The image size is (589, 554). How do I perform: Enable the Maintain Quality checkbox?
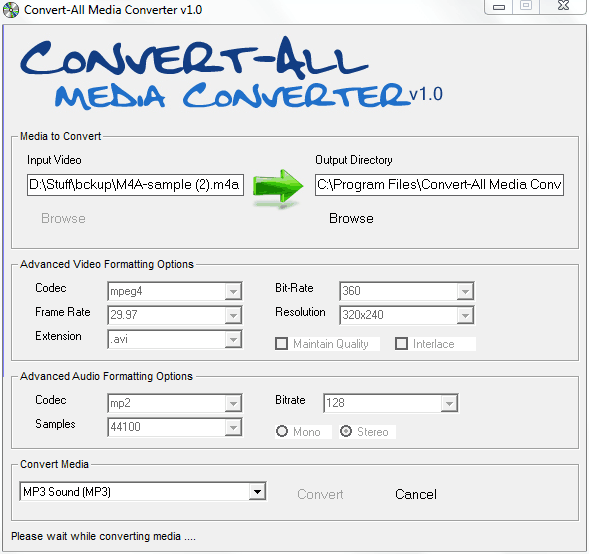(x=281, y=344)
